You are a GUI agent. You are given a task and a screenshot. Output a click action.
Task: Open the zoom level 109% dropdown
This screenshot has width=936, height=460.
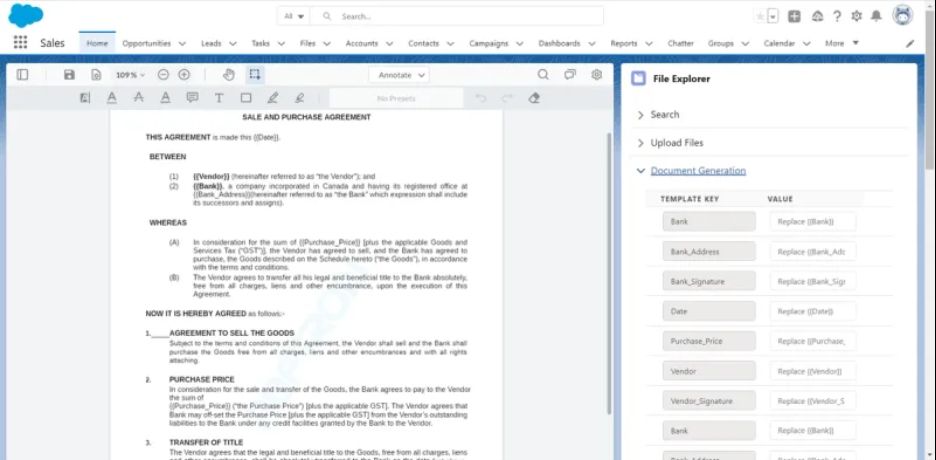click(130, 75)
